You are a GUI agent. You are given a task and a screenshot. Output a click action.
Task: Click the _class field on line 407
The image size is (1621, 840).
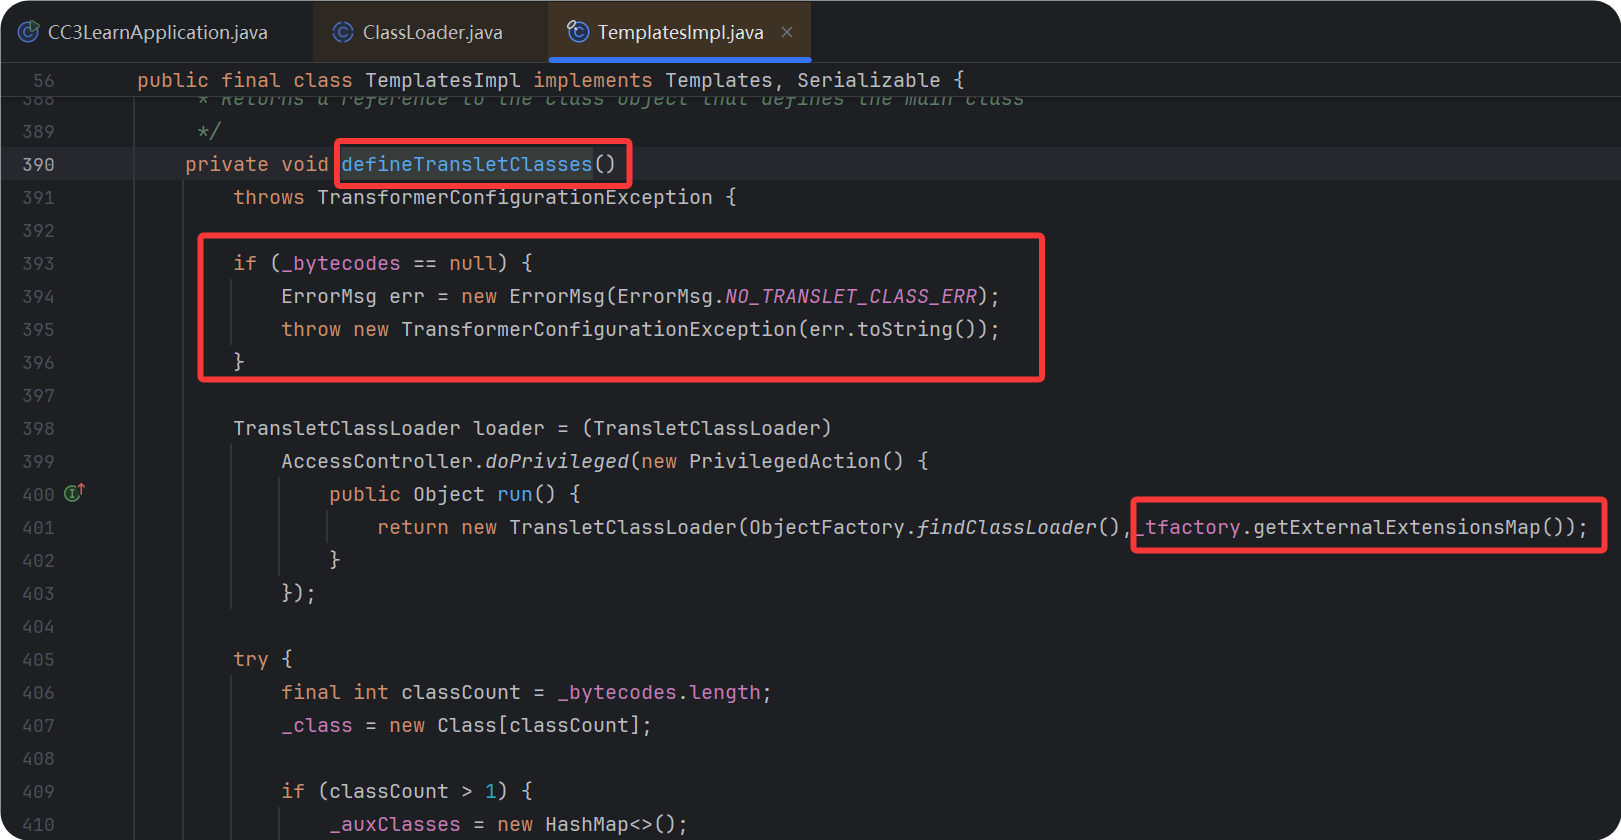[317, 725]
